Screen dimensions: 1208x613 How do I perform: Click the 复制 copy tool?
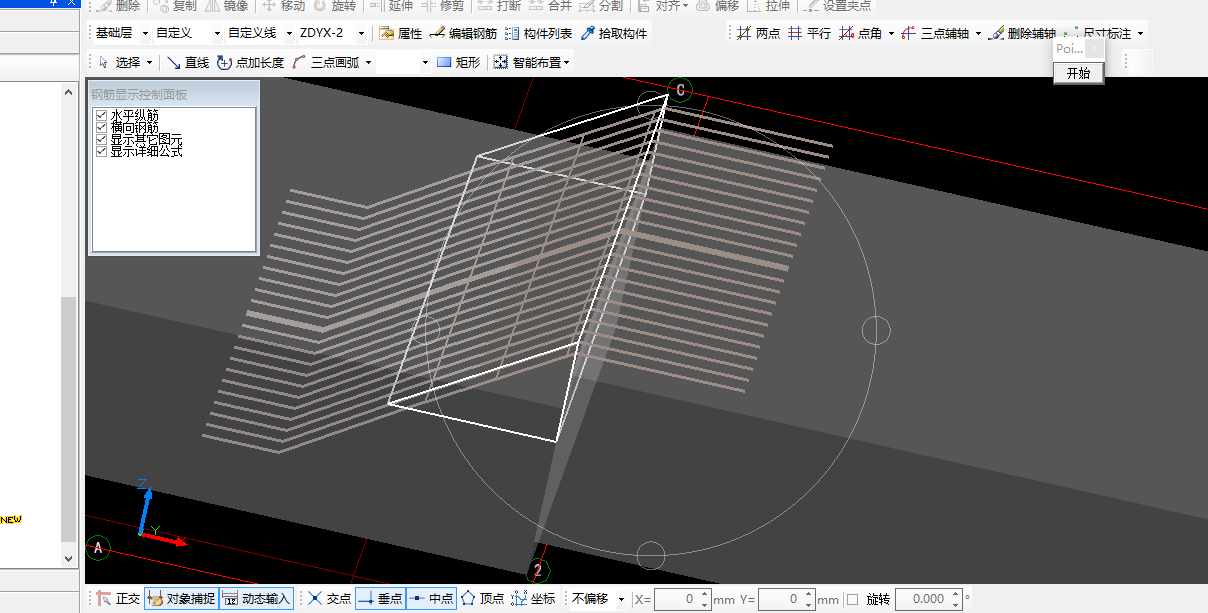point(175,5)
